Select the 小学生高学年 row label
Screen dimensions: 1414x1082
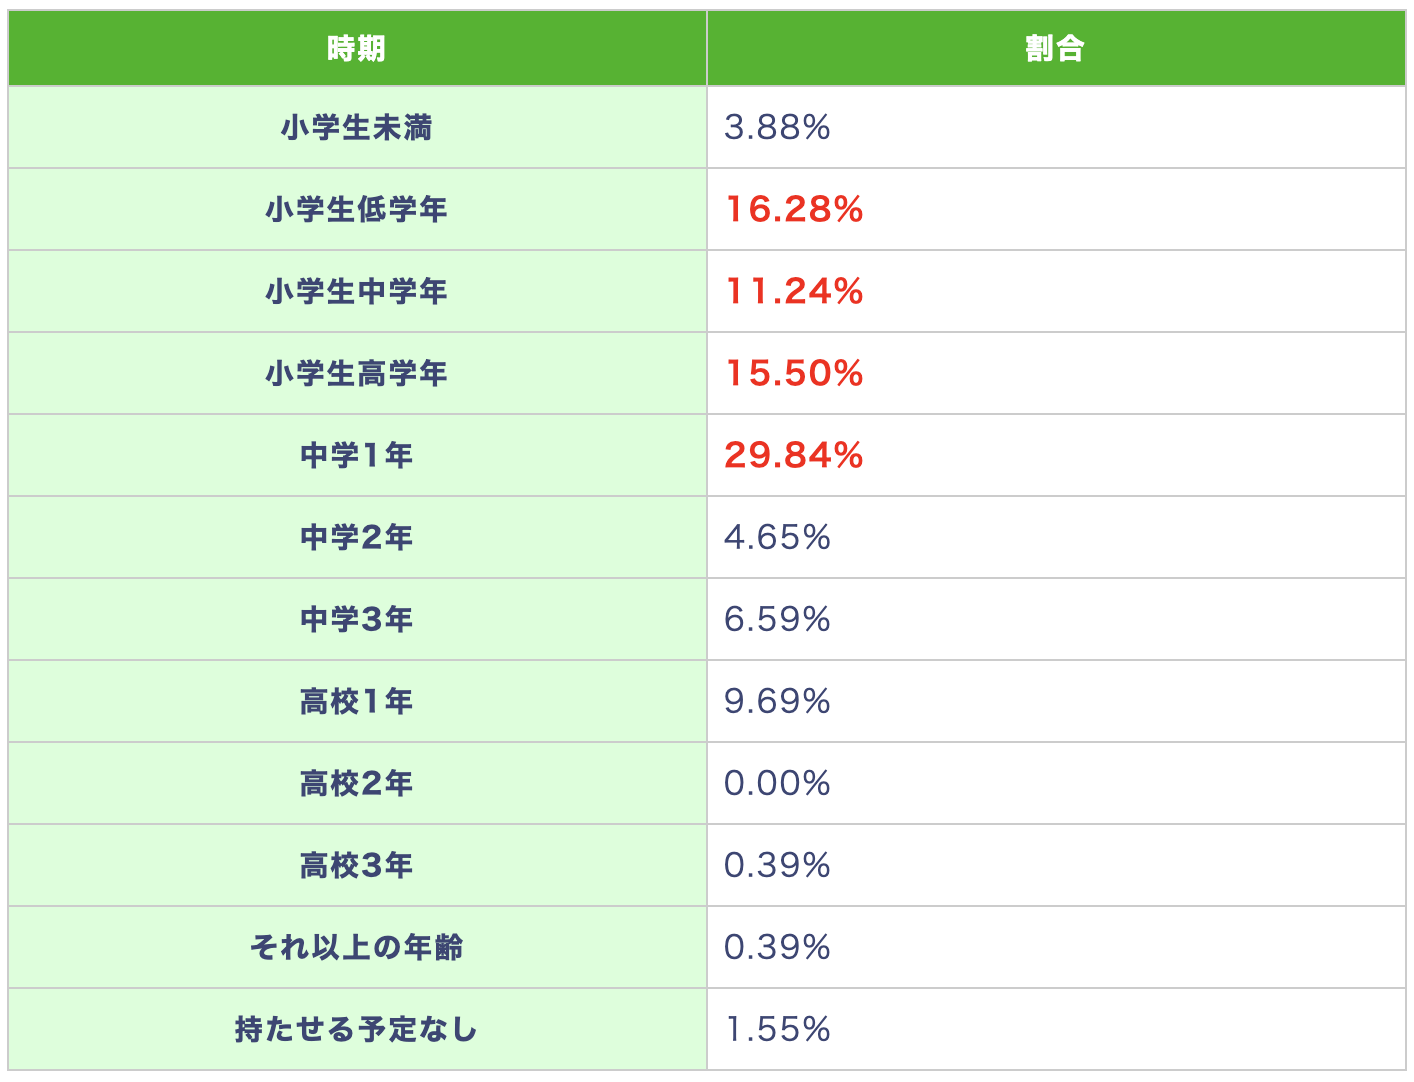tap(356, 374)
